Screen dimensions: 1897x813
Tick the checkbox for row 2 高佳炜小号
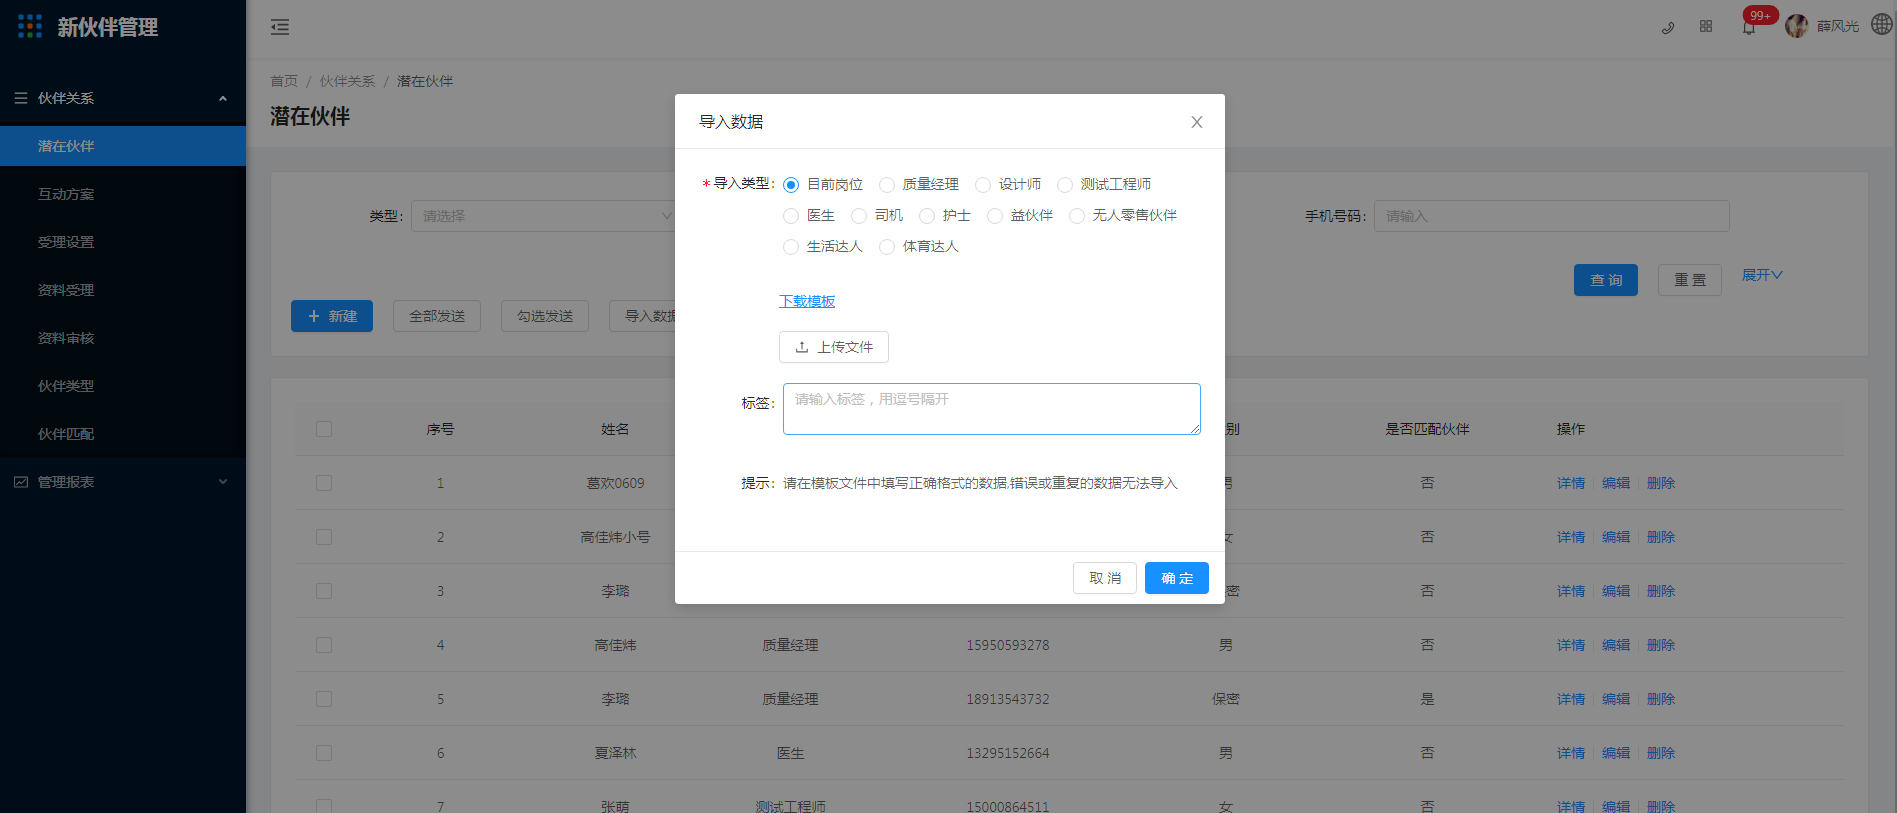pyautogui.click(x=324, y=537)
